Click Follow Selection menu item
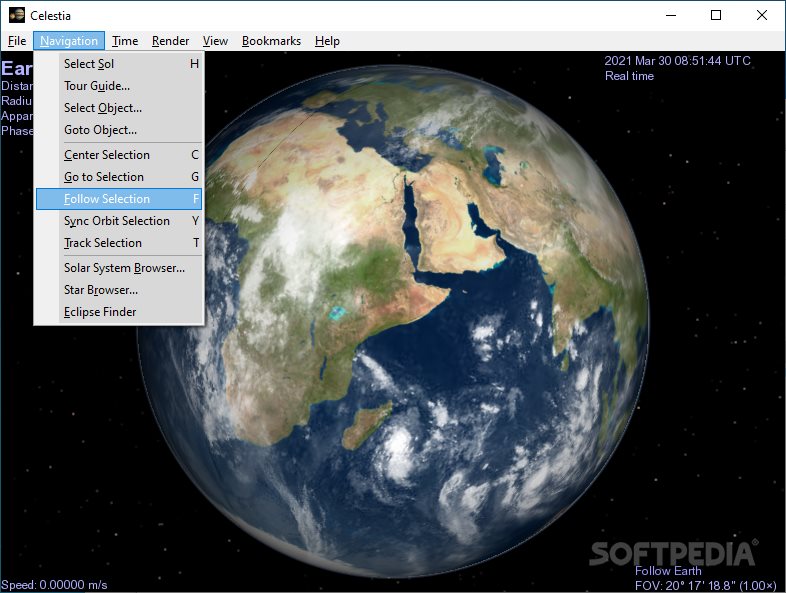The width and height of the screenshot is (786, 593). (x=119, y=199)
